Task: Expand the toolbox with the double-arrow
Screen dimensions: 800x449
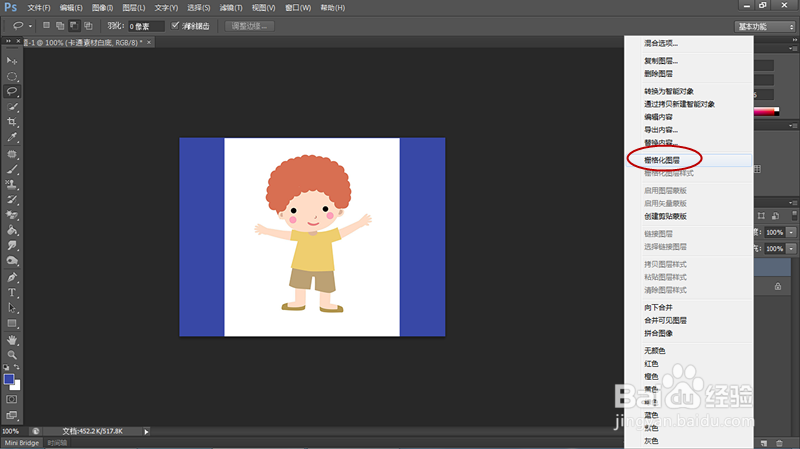Action: (x=8, y=41)
